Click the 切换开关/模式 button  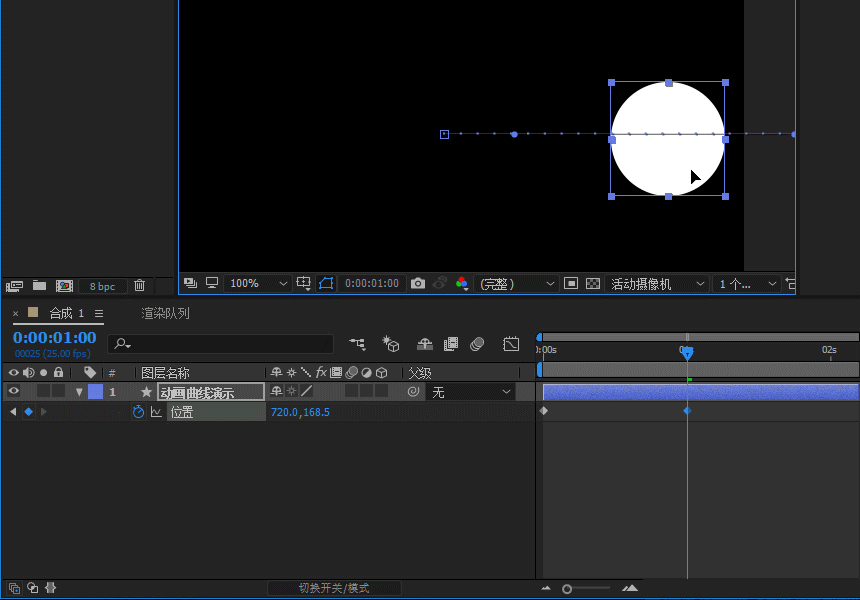334,588
